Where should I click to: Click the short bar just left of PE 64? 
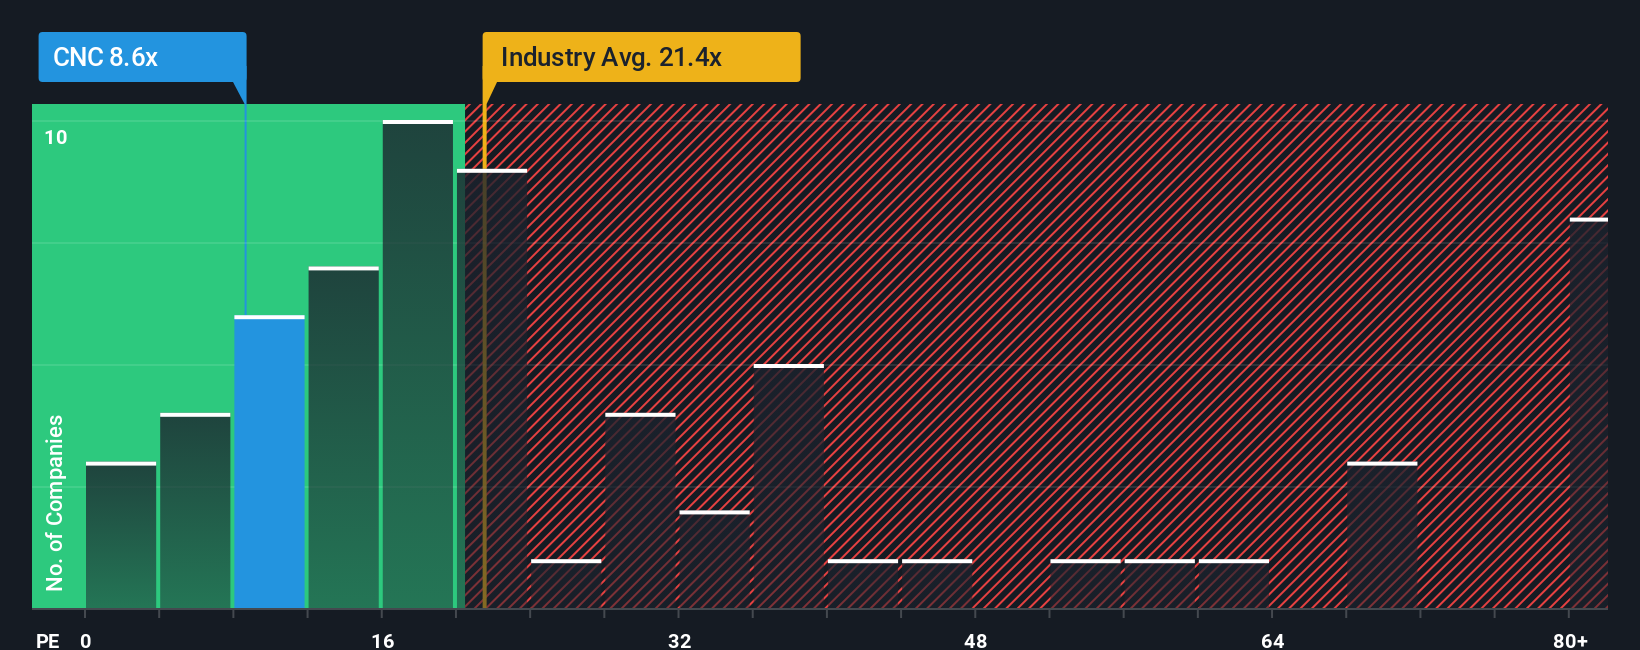click(x=1234, y=584)
